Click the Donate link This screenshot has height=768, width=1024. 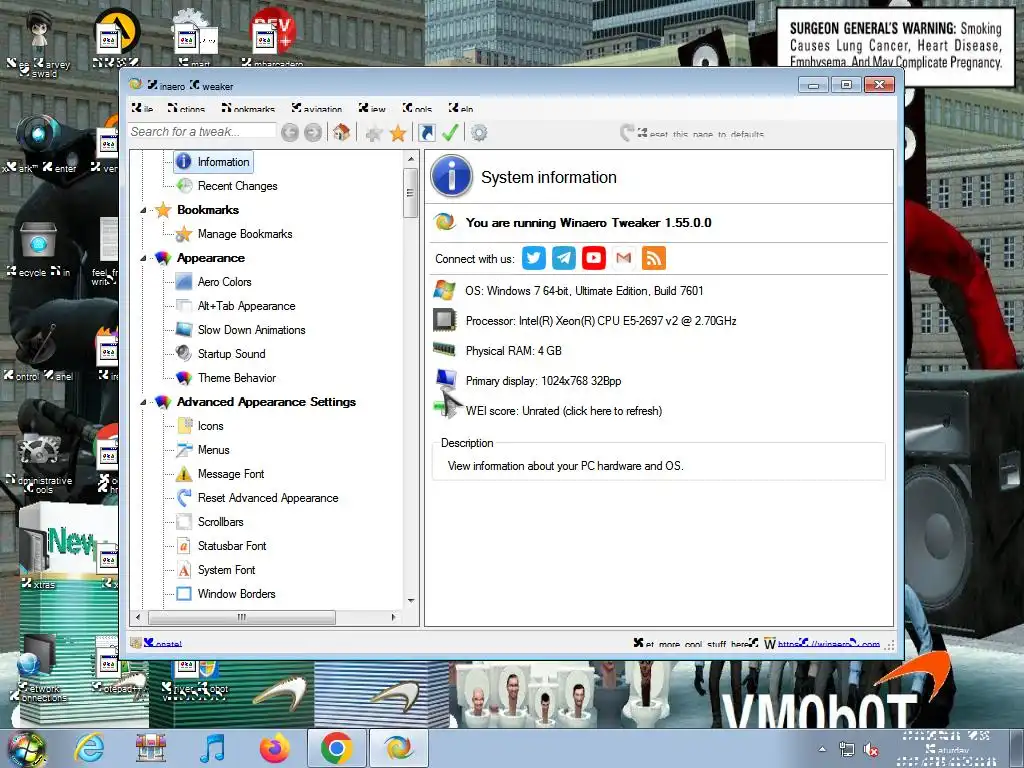[x=163, y=644]
